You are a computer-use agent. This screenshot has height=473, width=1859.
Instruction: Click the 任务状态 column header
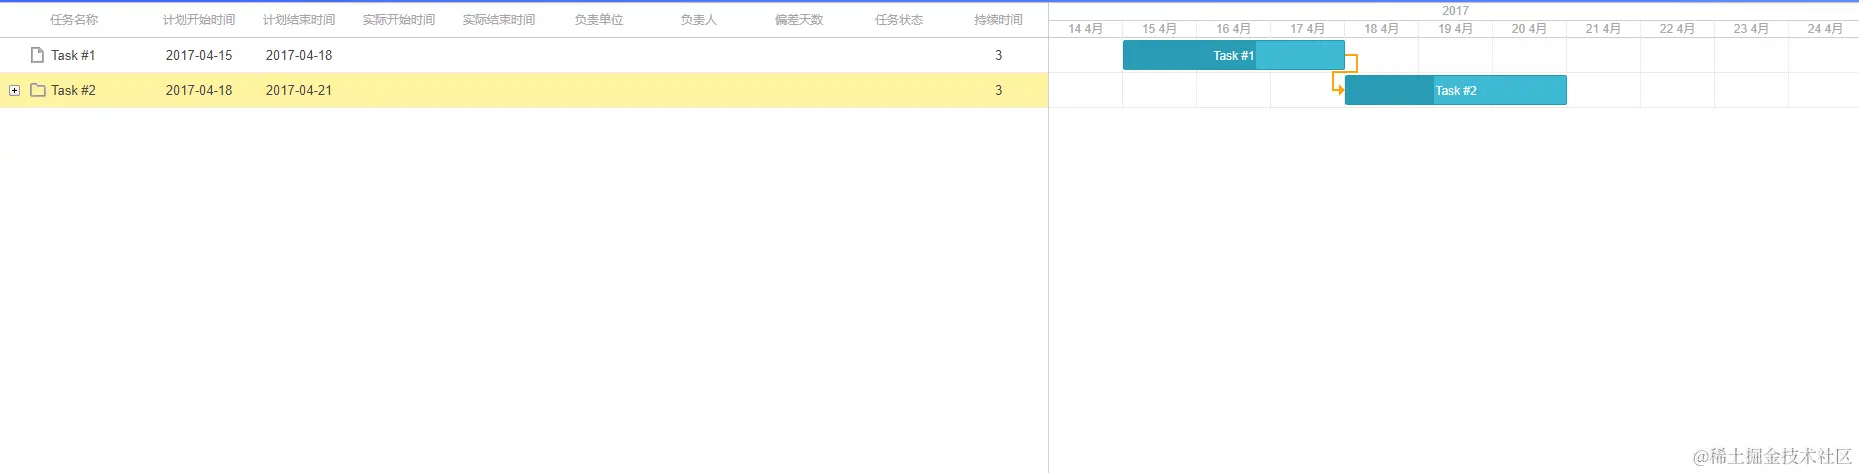899,20
